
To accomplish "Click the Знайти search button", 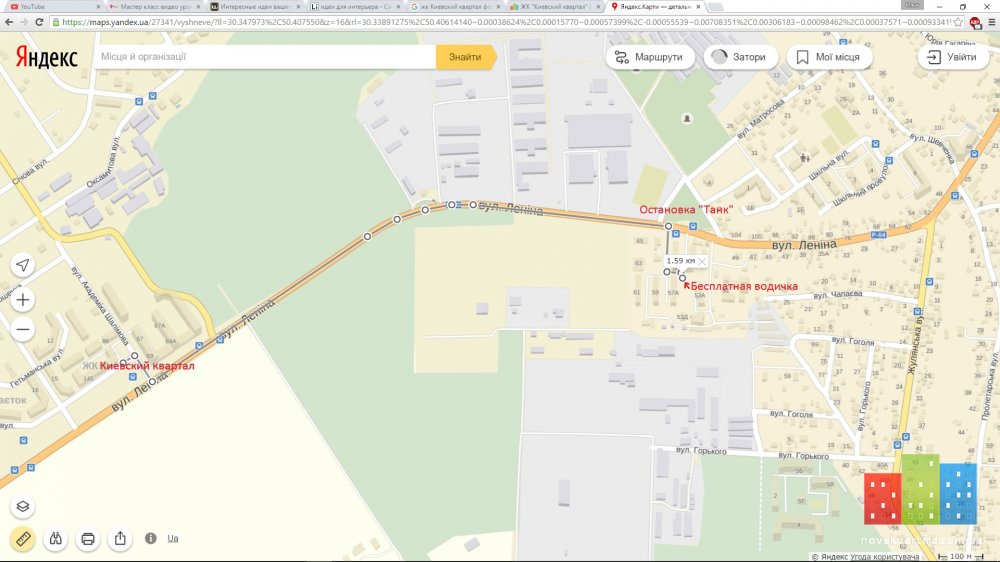I will coord(466,57).
